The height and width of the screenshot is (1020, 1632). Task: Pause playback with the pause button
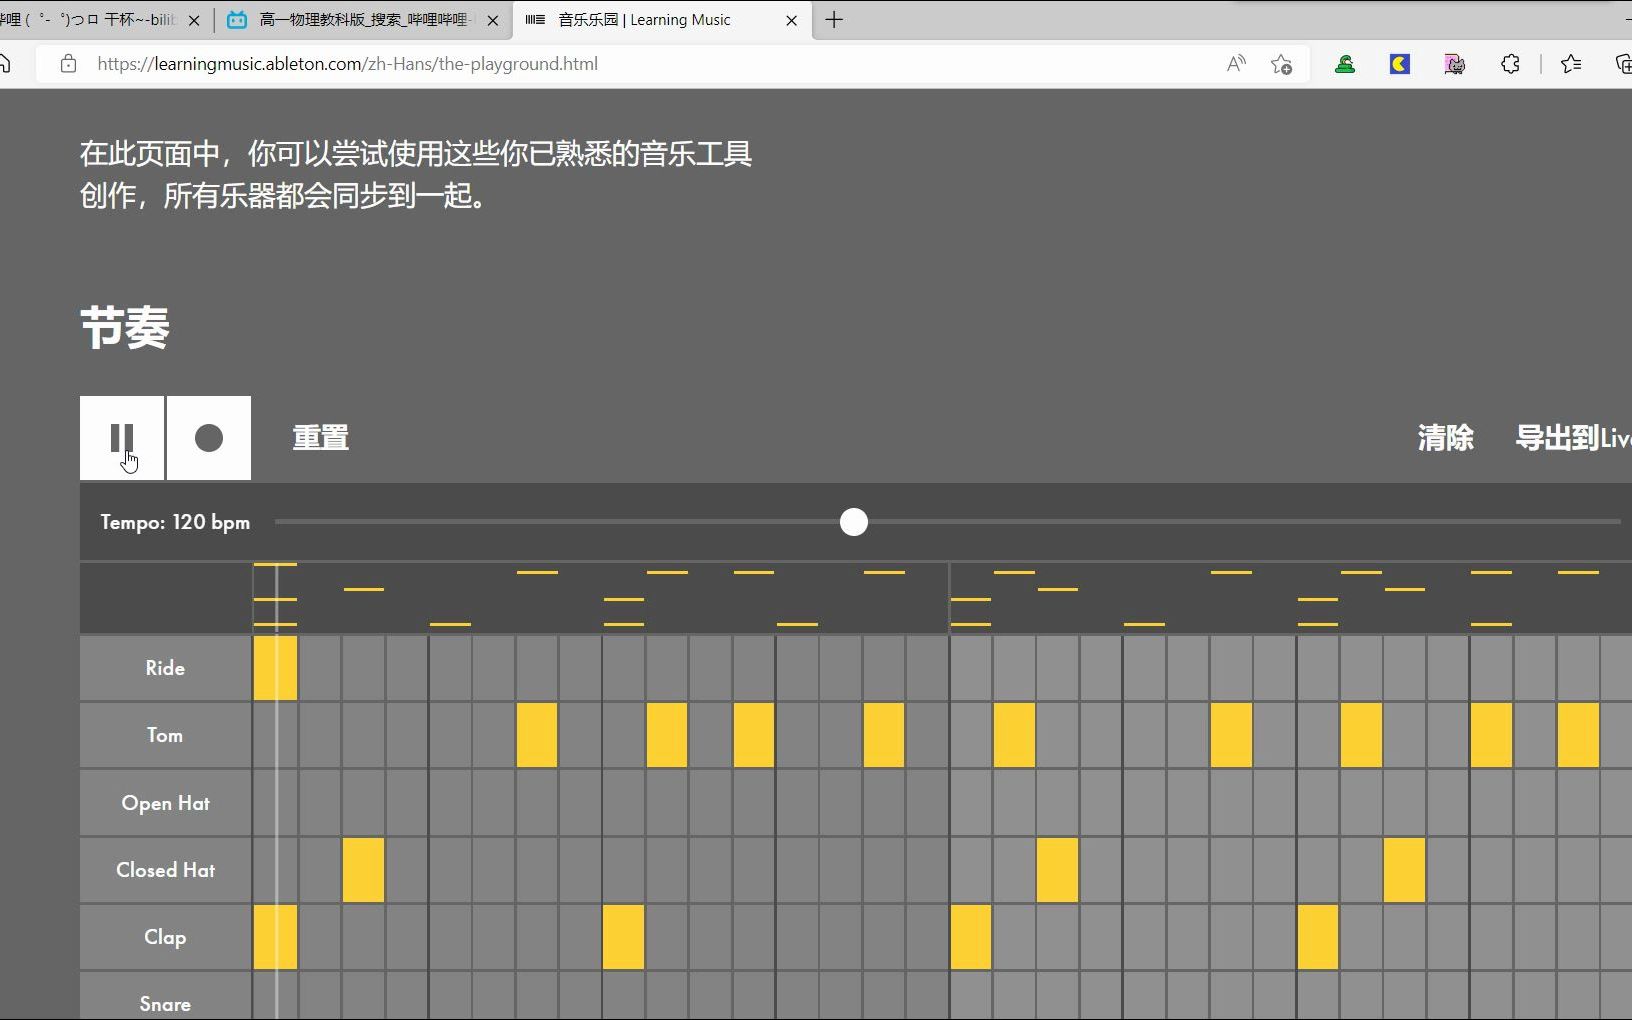[122, 438]
